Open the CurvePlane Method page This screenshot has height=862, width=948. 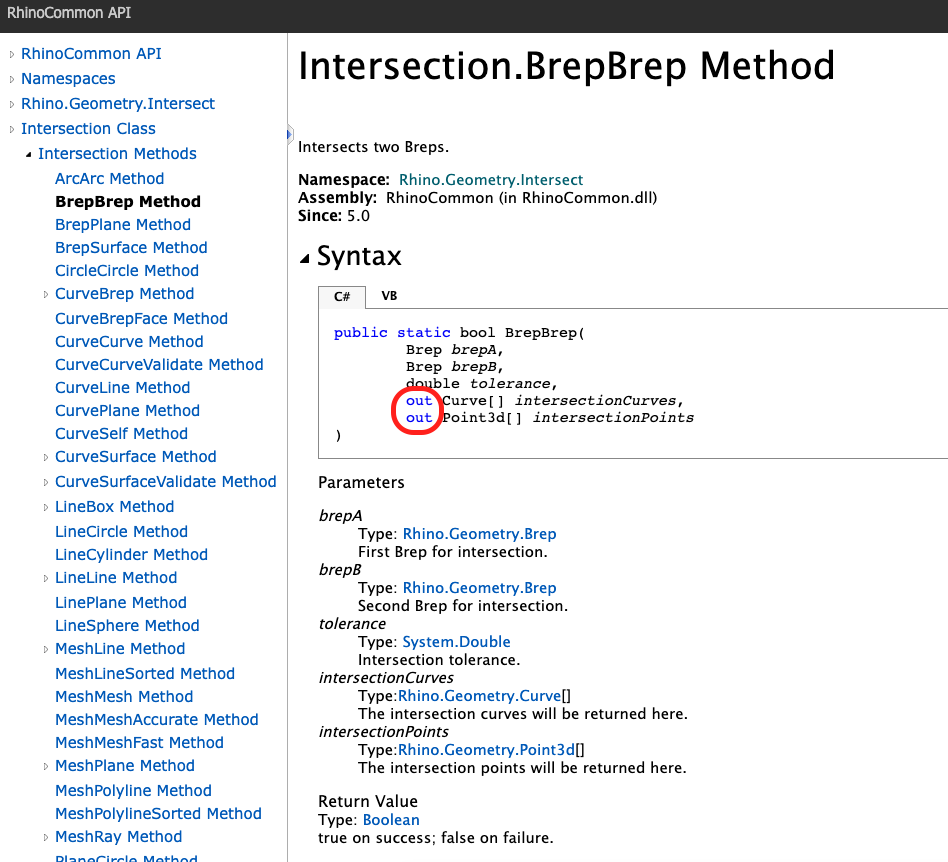point(128,410)
